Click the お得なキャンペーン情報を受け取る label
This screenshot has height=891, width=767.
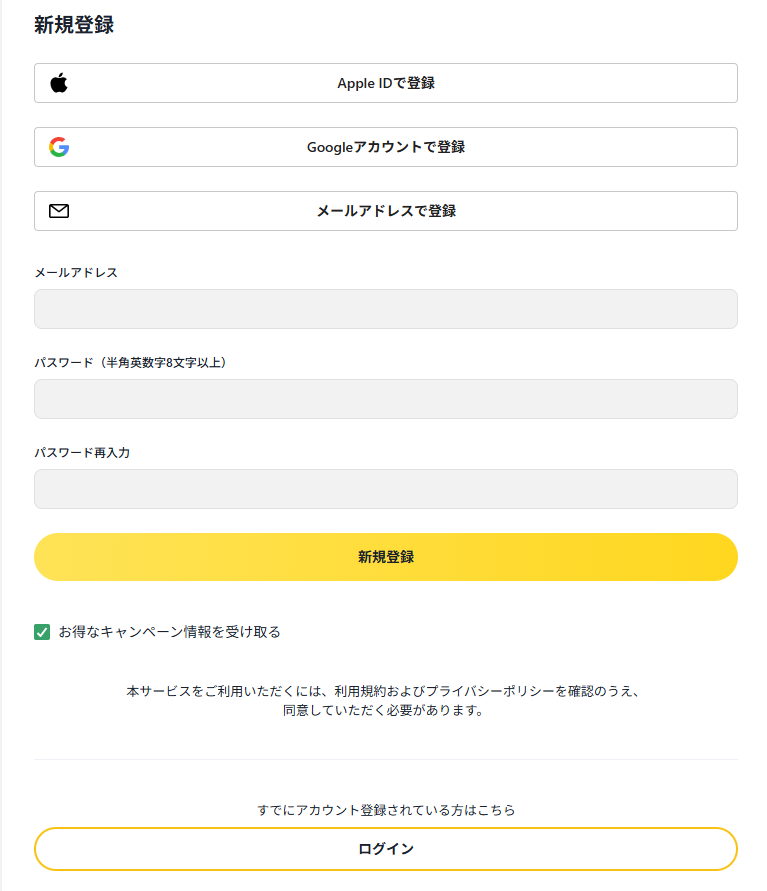(169, 632)
